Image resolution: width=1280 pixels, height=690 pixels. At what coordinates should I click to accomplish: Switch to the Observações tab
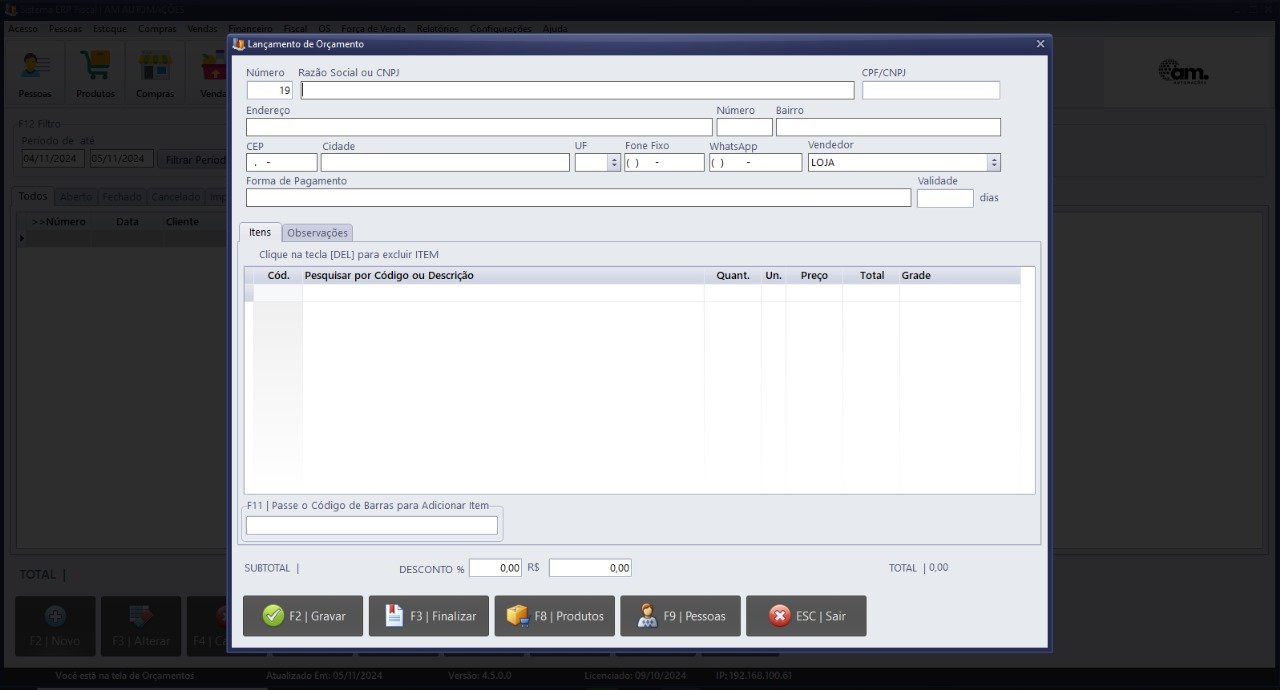317,233
